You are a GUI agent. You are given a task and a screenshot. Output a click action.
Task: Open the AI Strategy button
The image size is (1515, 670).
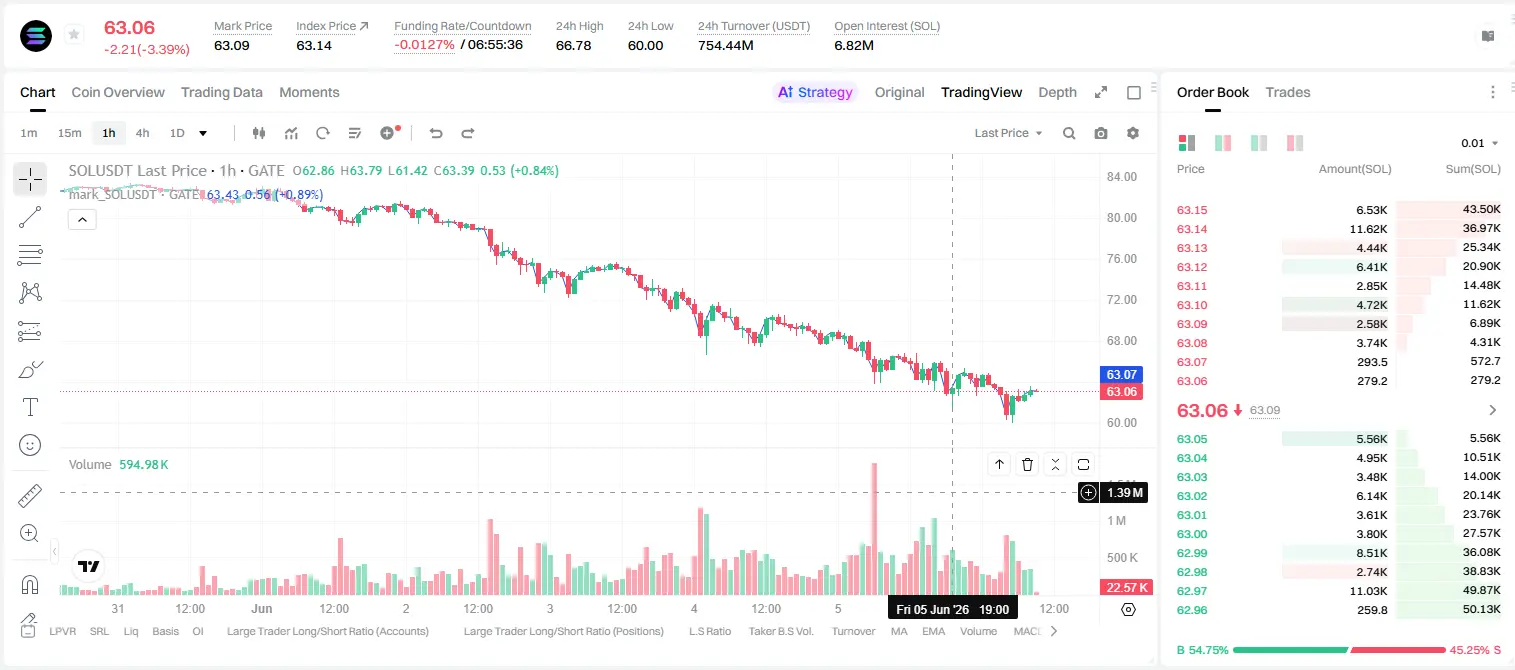(815, 92)
